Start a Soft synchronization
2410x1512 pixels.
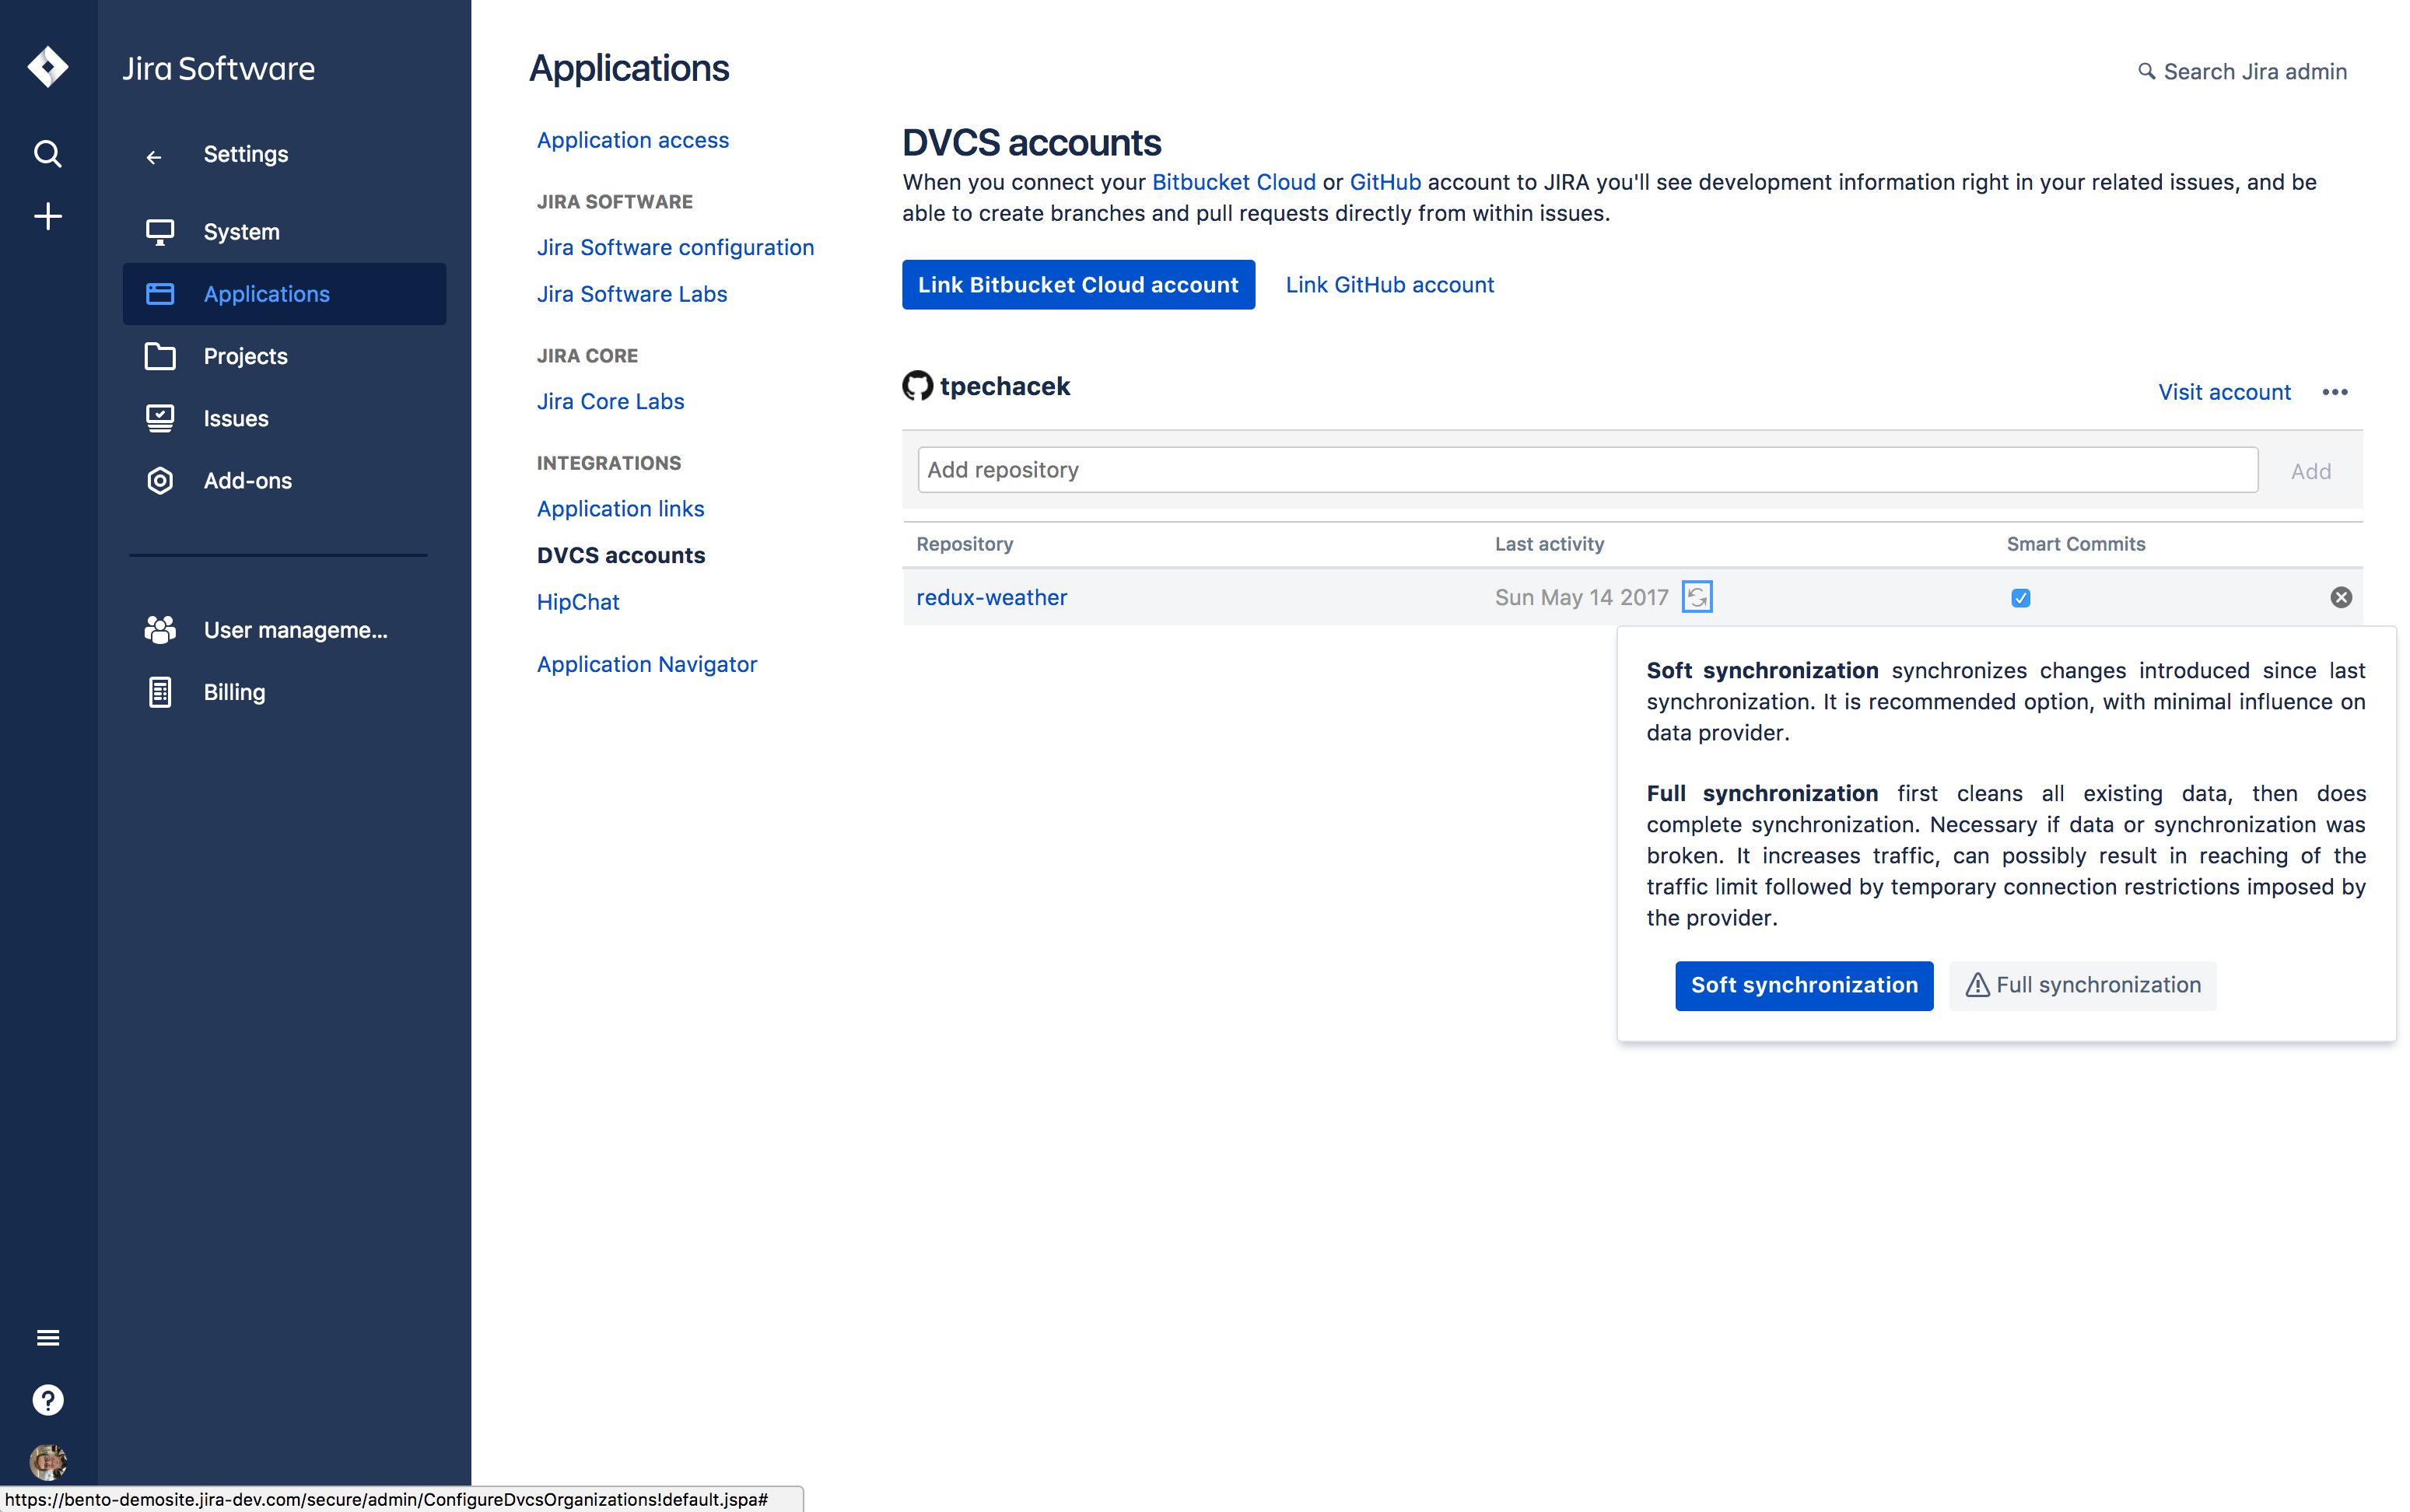coord(1803,985)
